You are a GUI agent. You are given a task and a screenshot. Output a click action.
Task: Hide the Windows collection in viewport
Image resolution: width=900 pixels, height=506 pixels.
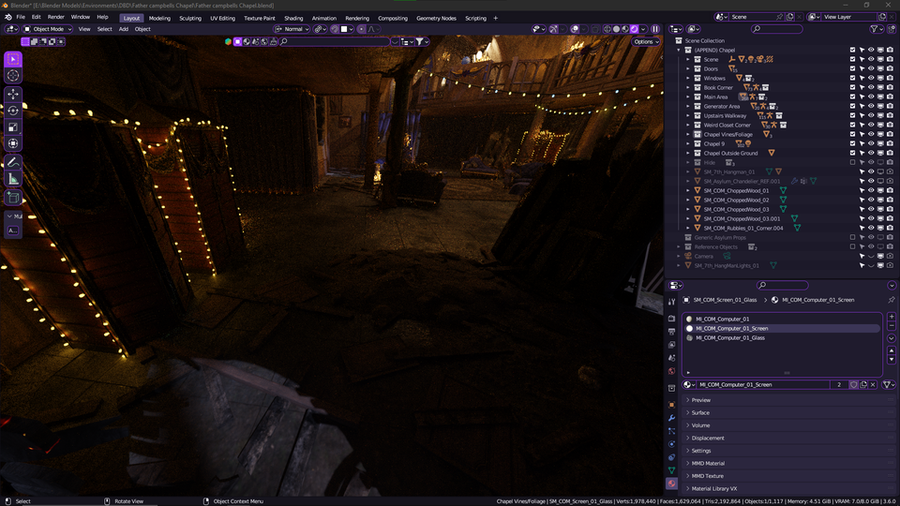point(871,78)
